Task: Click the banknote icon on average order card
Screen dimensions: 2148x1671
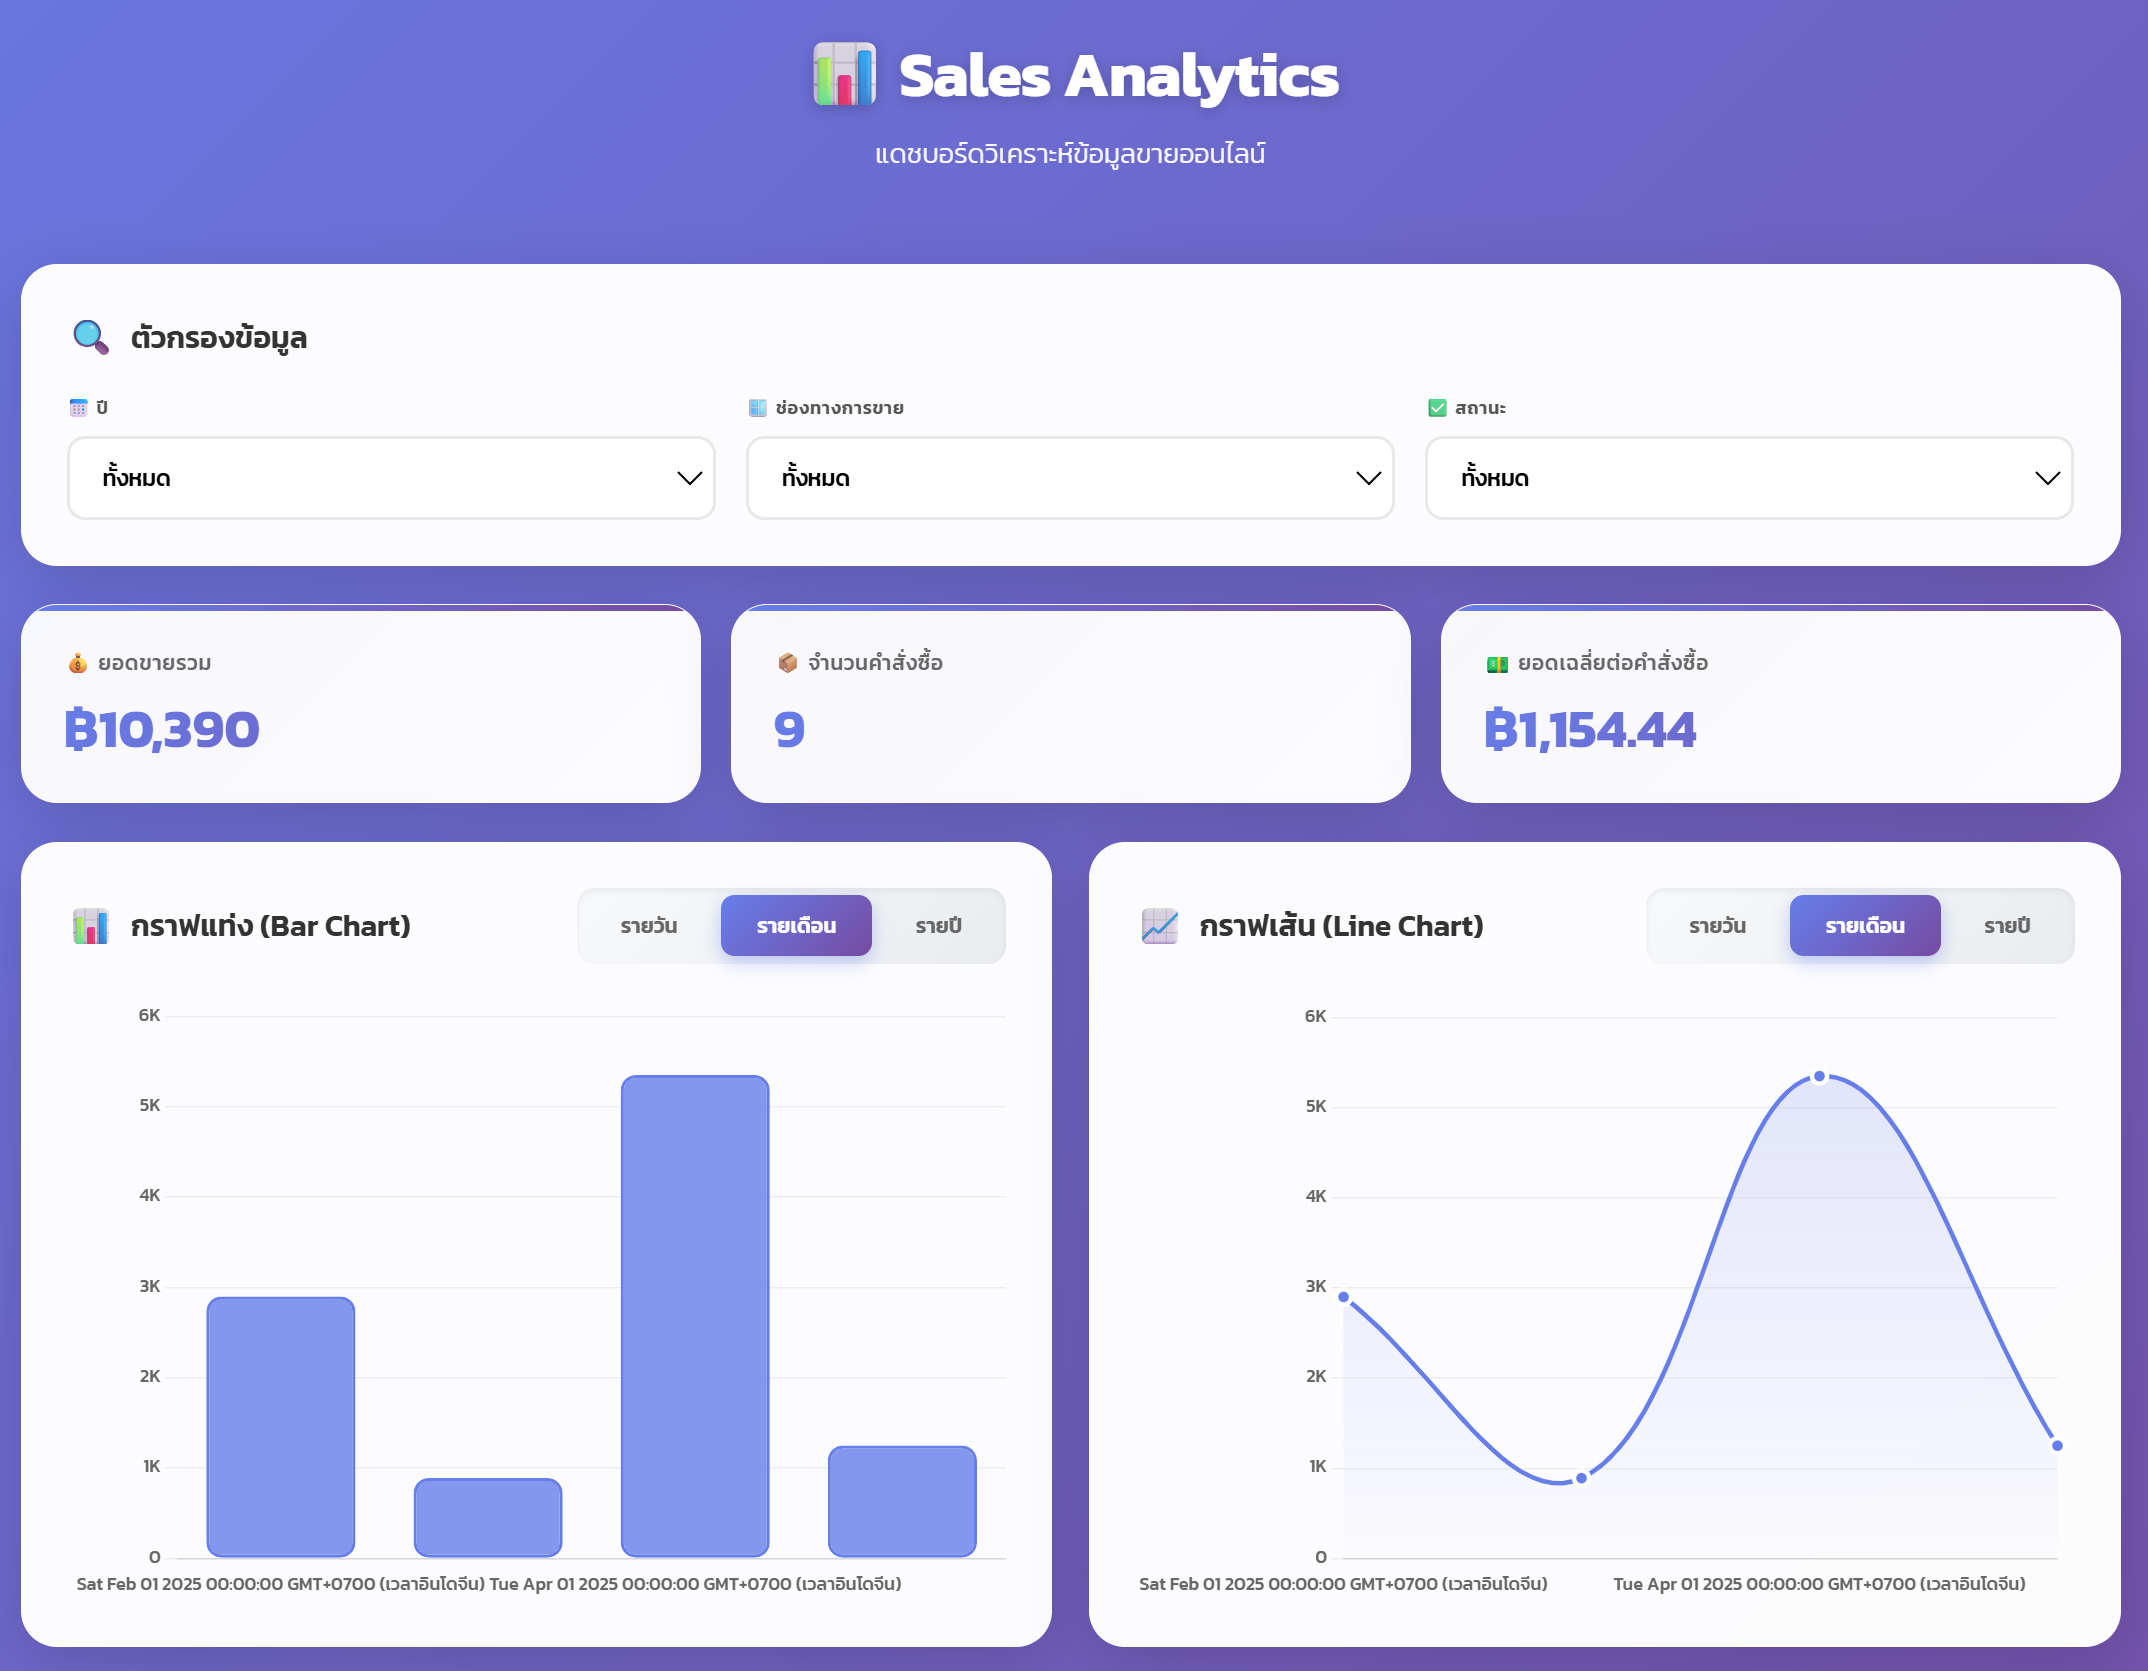Action: pyautogui.click(x=1497, y=664)
